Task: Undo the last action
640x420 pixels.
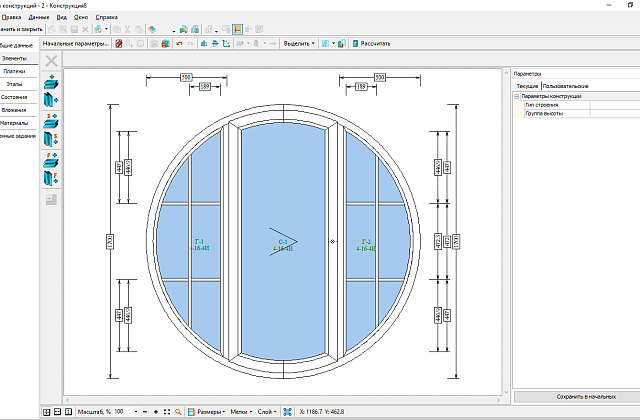Action: pyautogui.click(x=179, y=44)
